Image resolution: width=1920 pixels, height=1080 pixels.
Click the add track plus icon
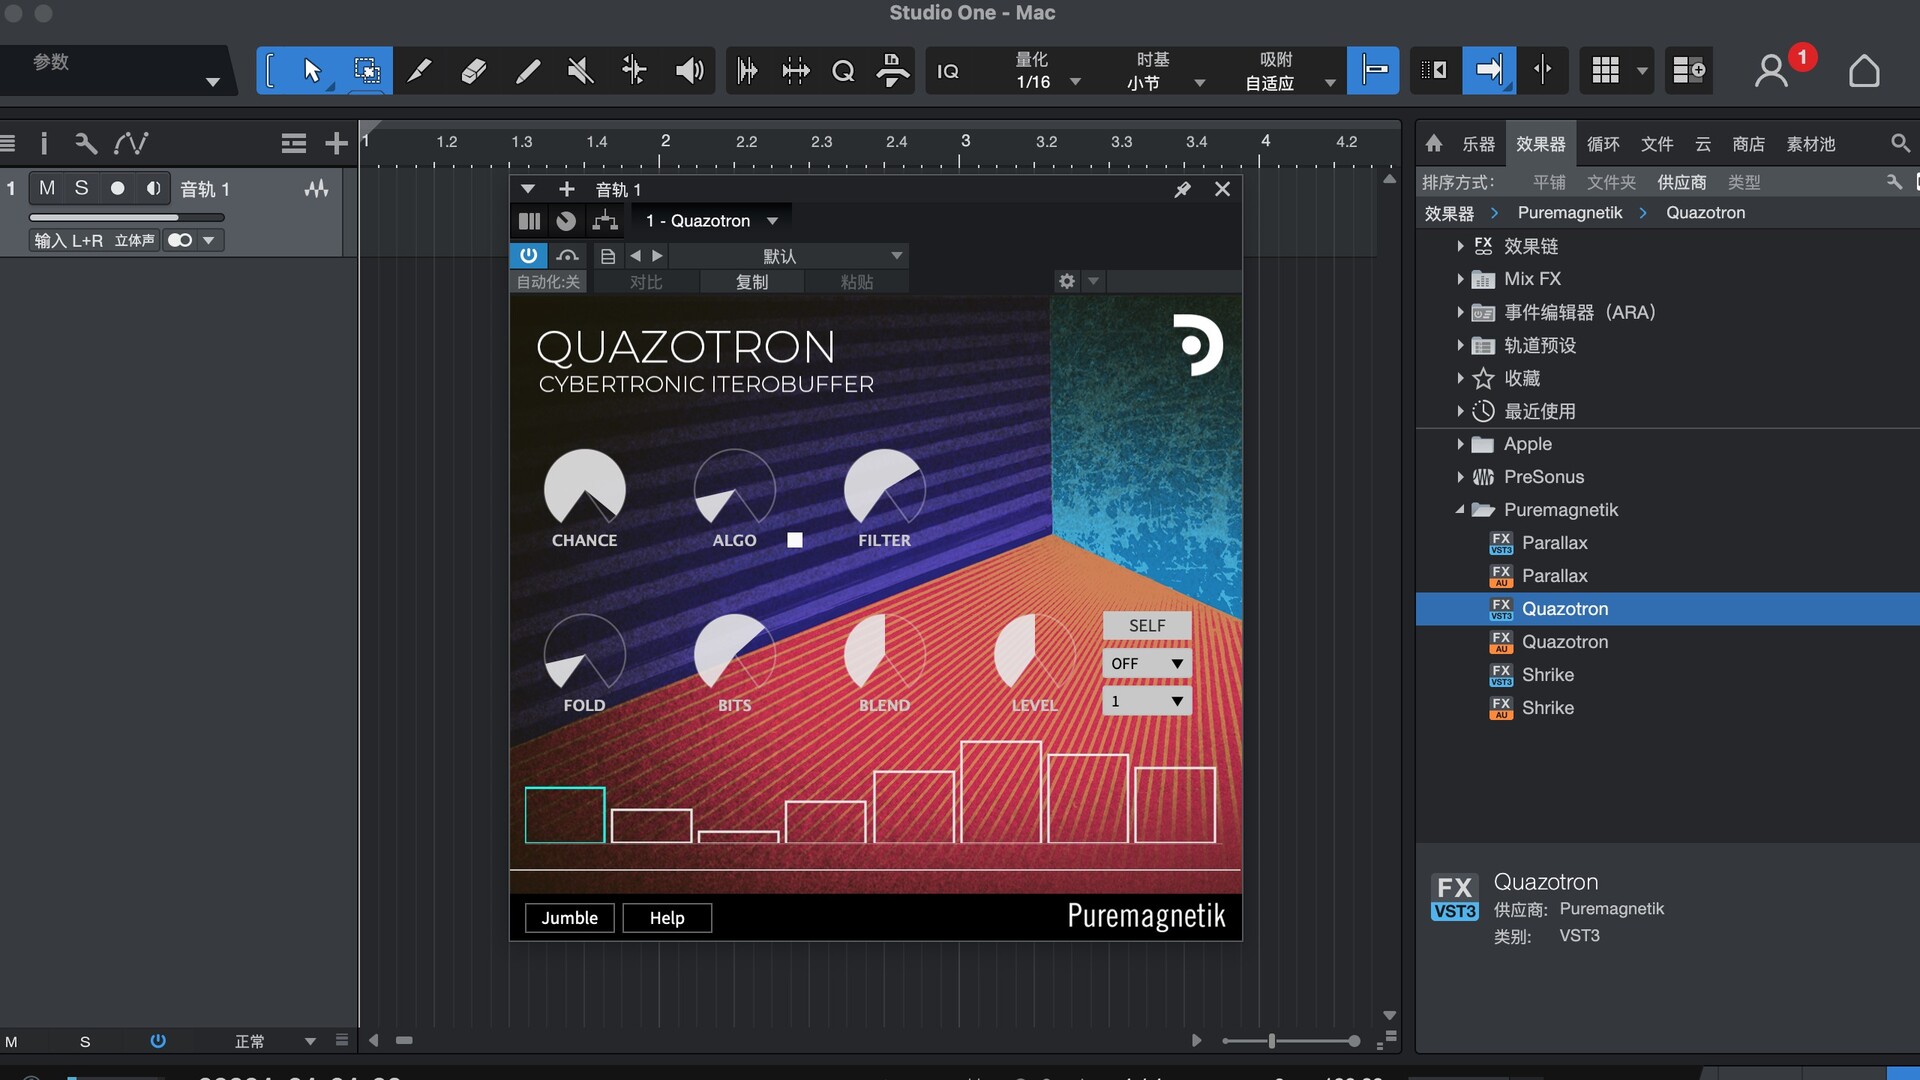(337, 144)
